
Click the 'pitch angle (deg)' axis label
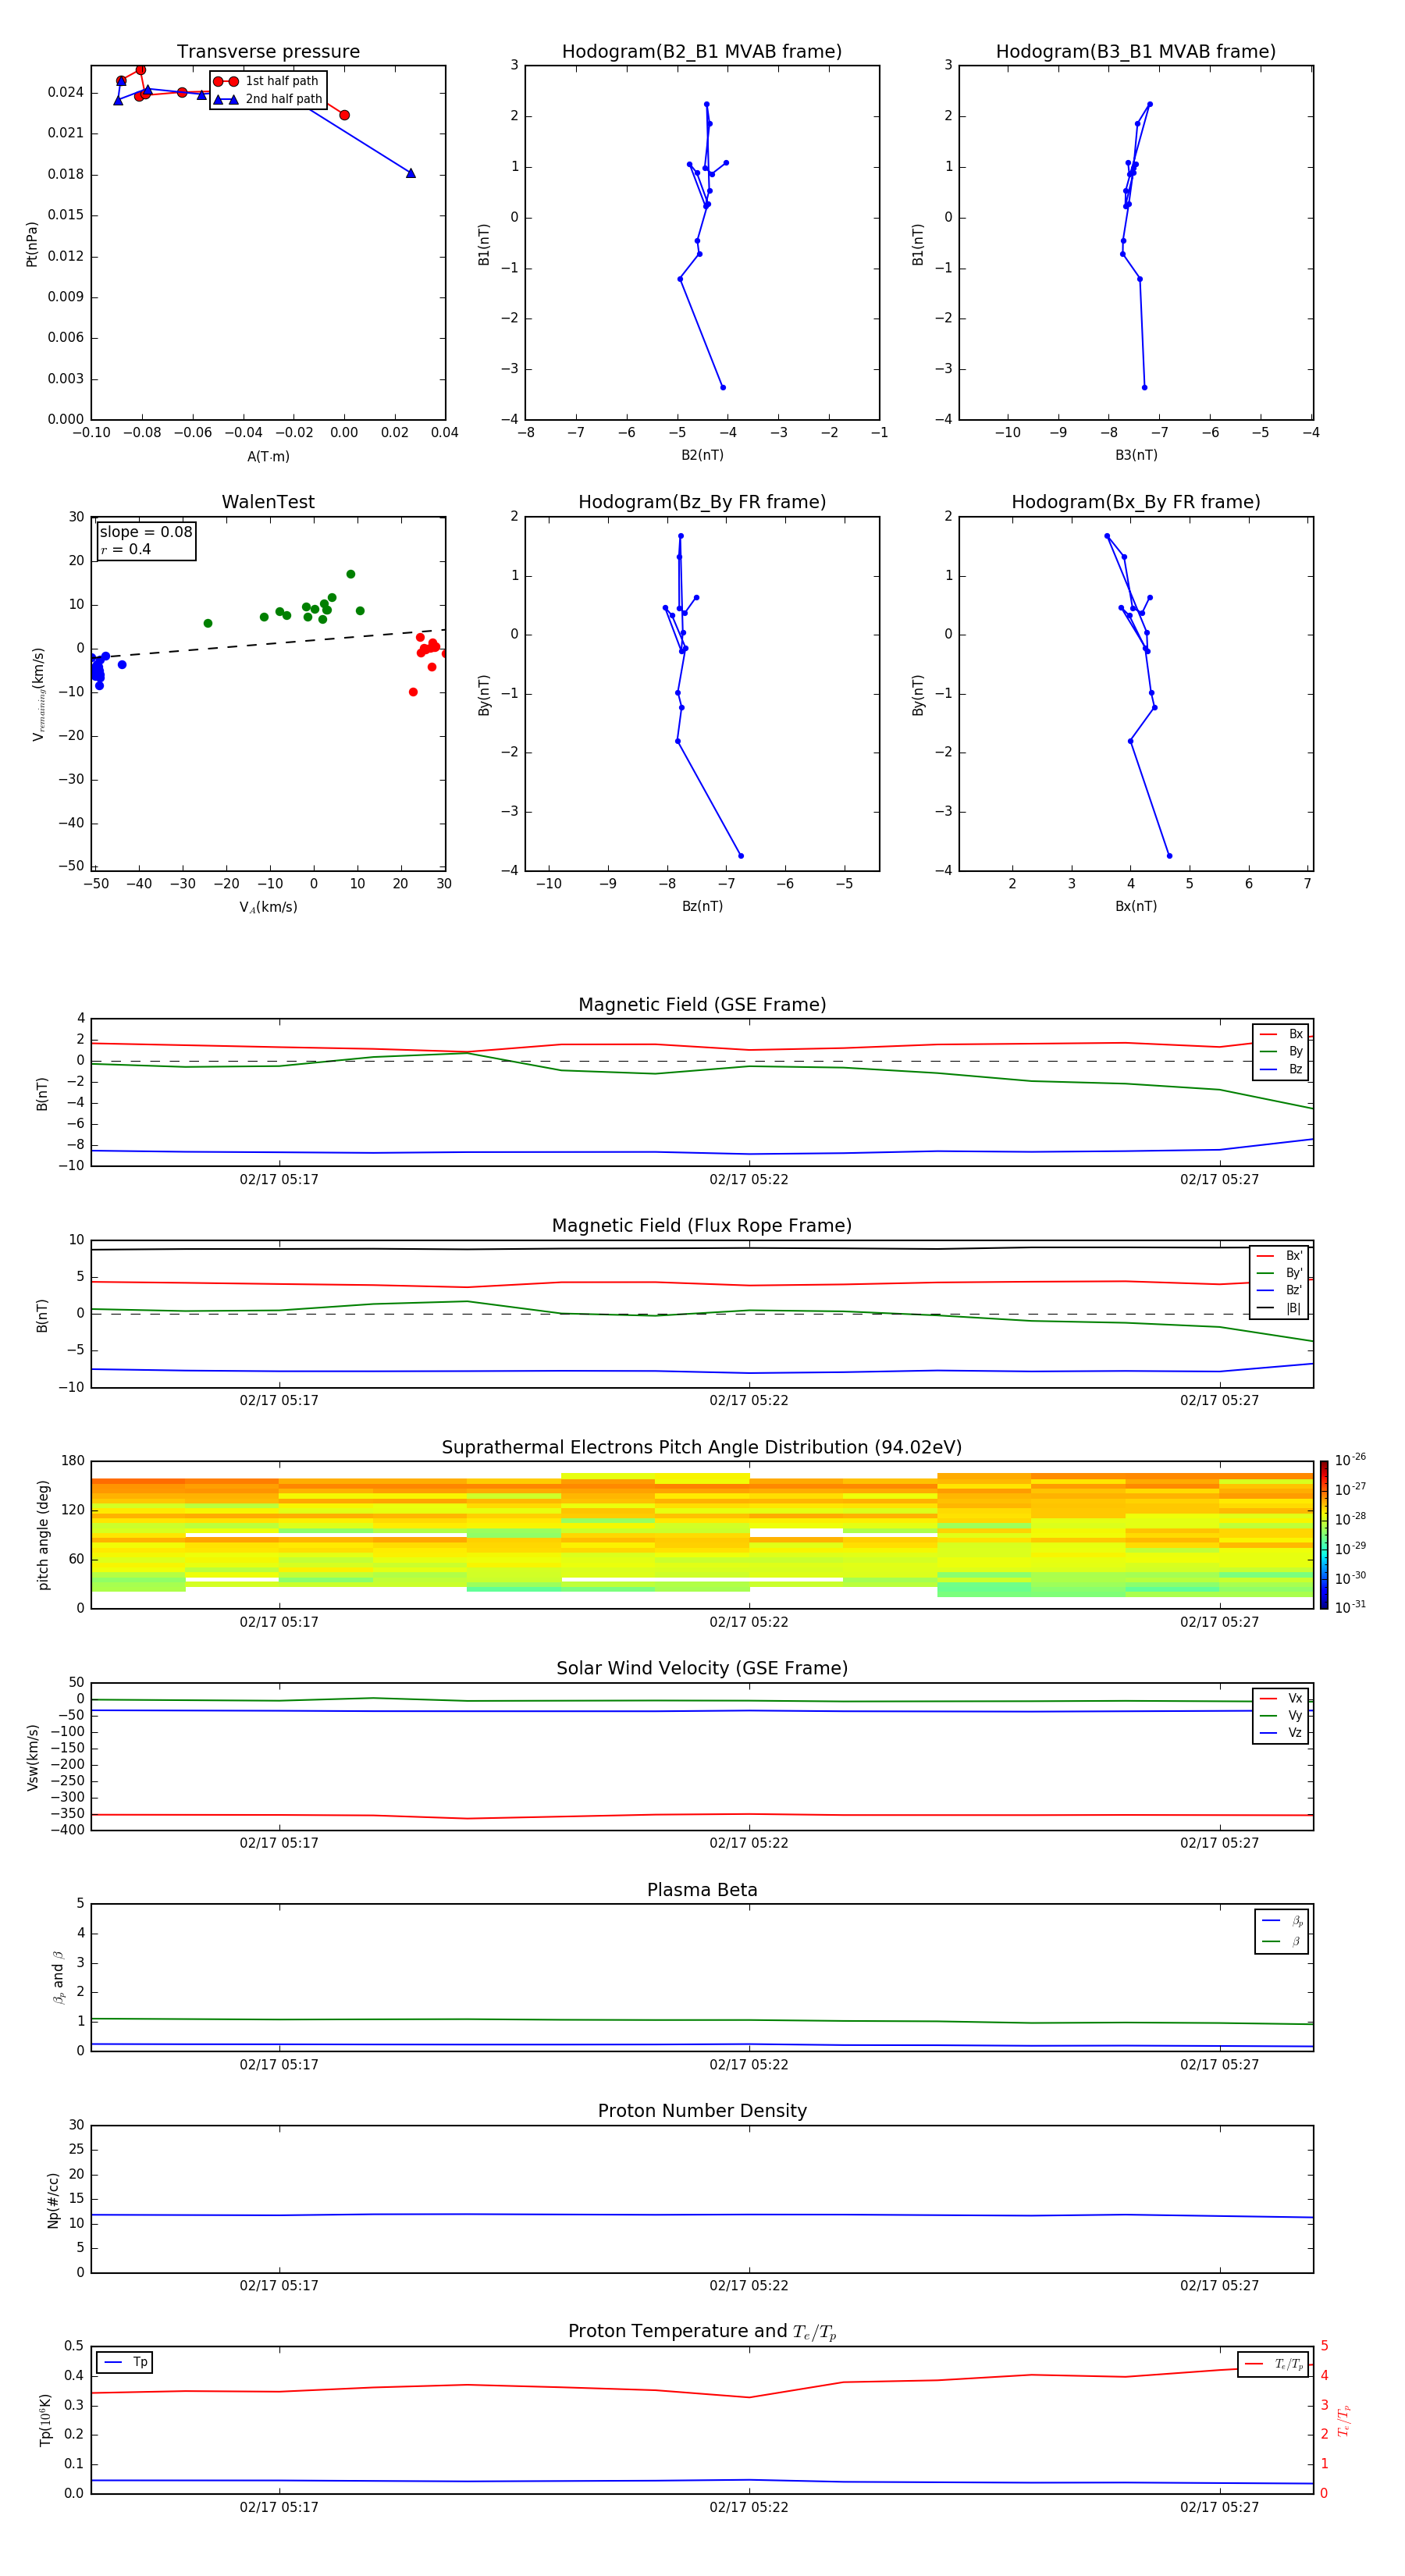point(43,1535)
